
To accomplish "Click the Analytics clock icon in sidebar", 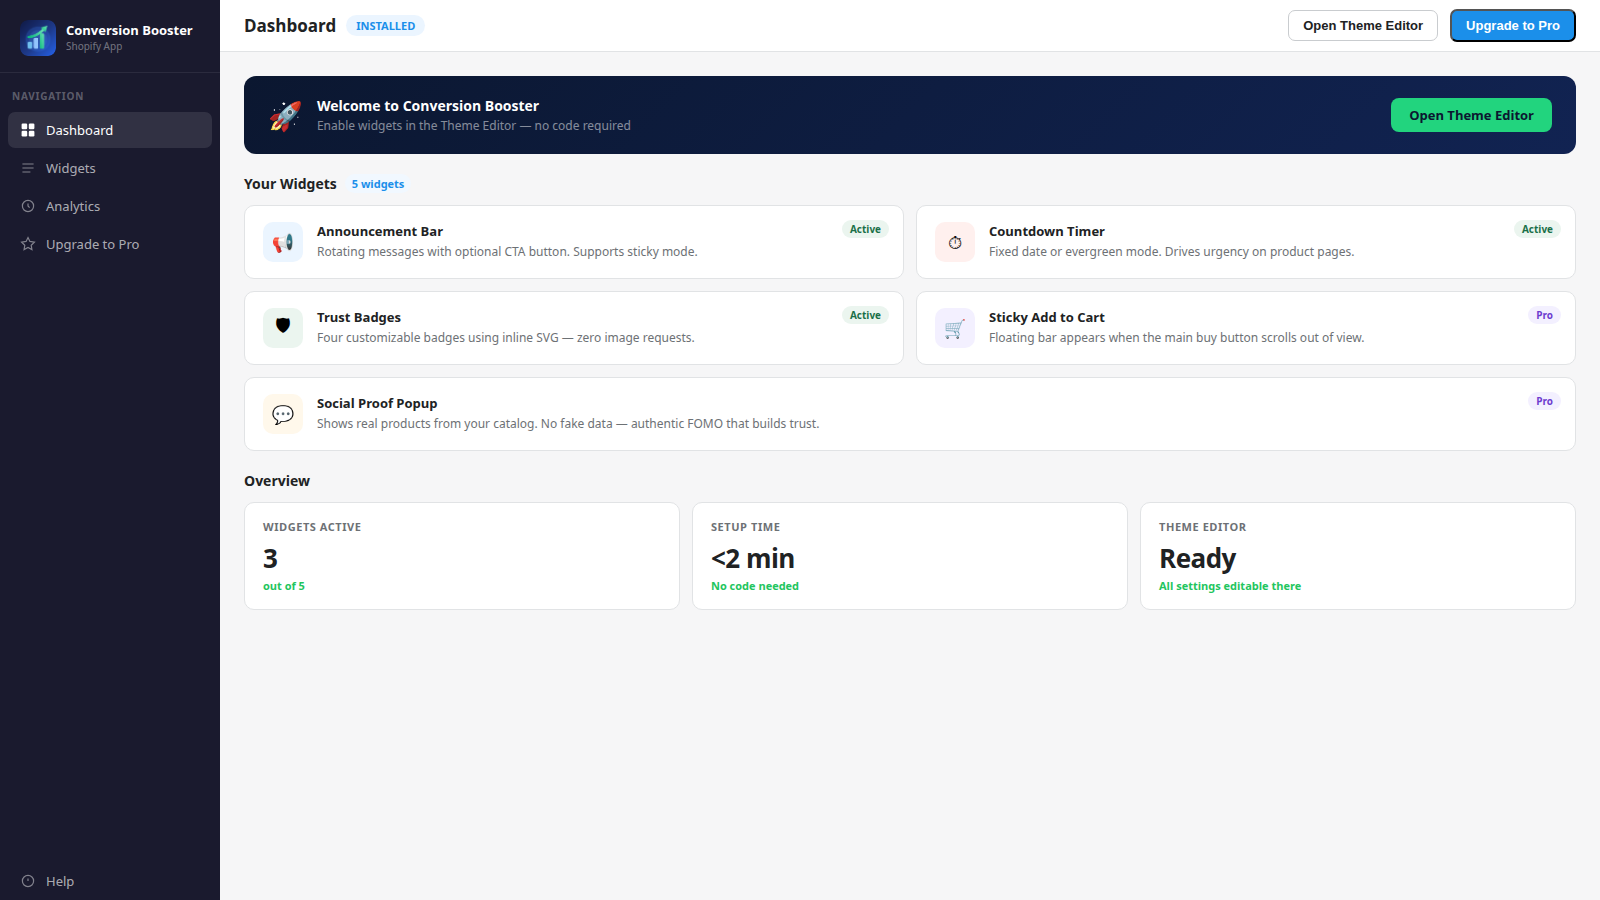I will click(28, 206).
